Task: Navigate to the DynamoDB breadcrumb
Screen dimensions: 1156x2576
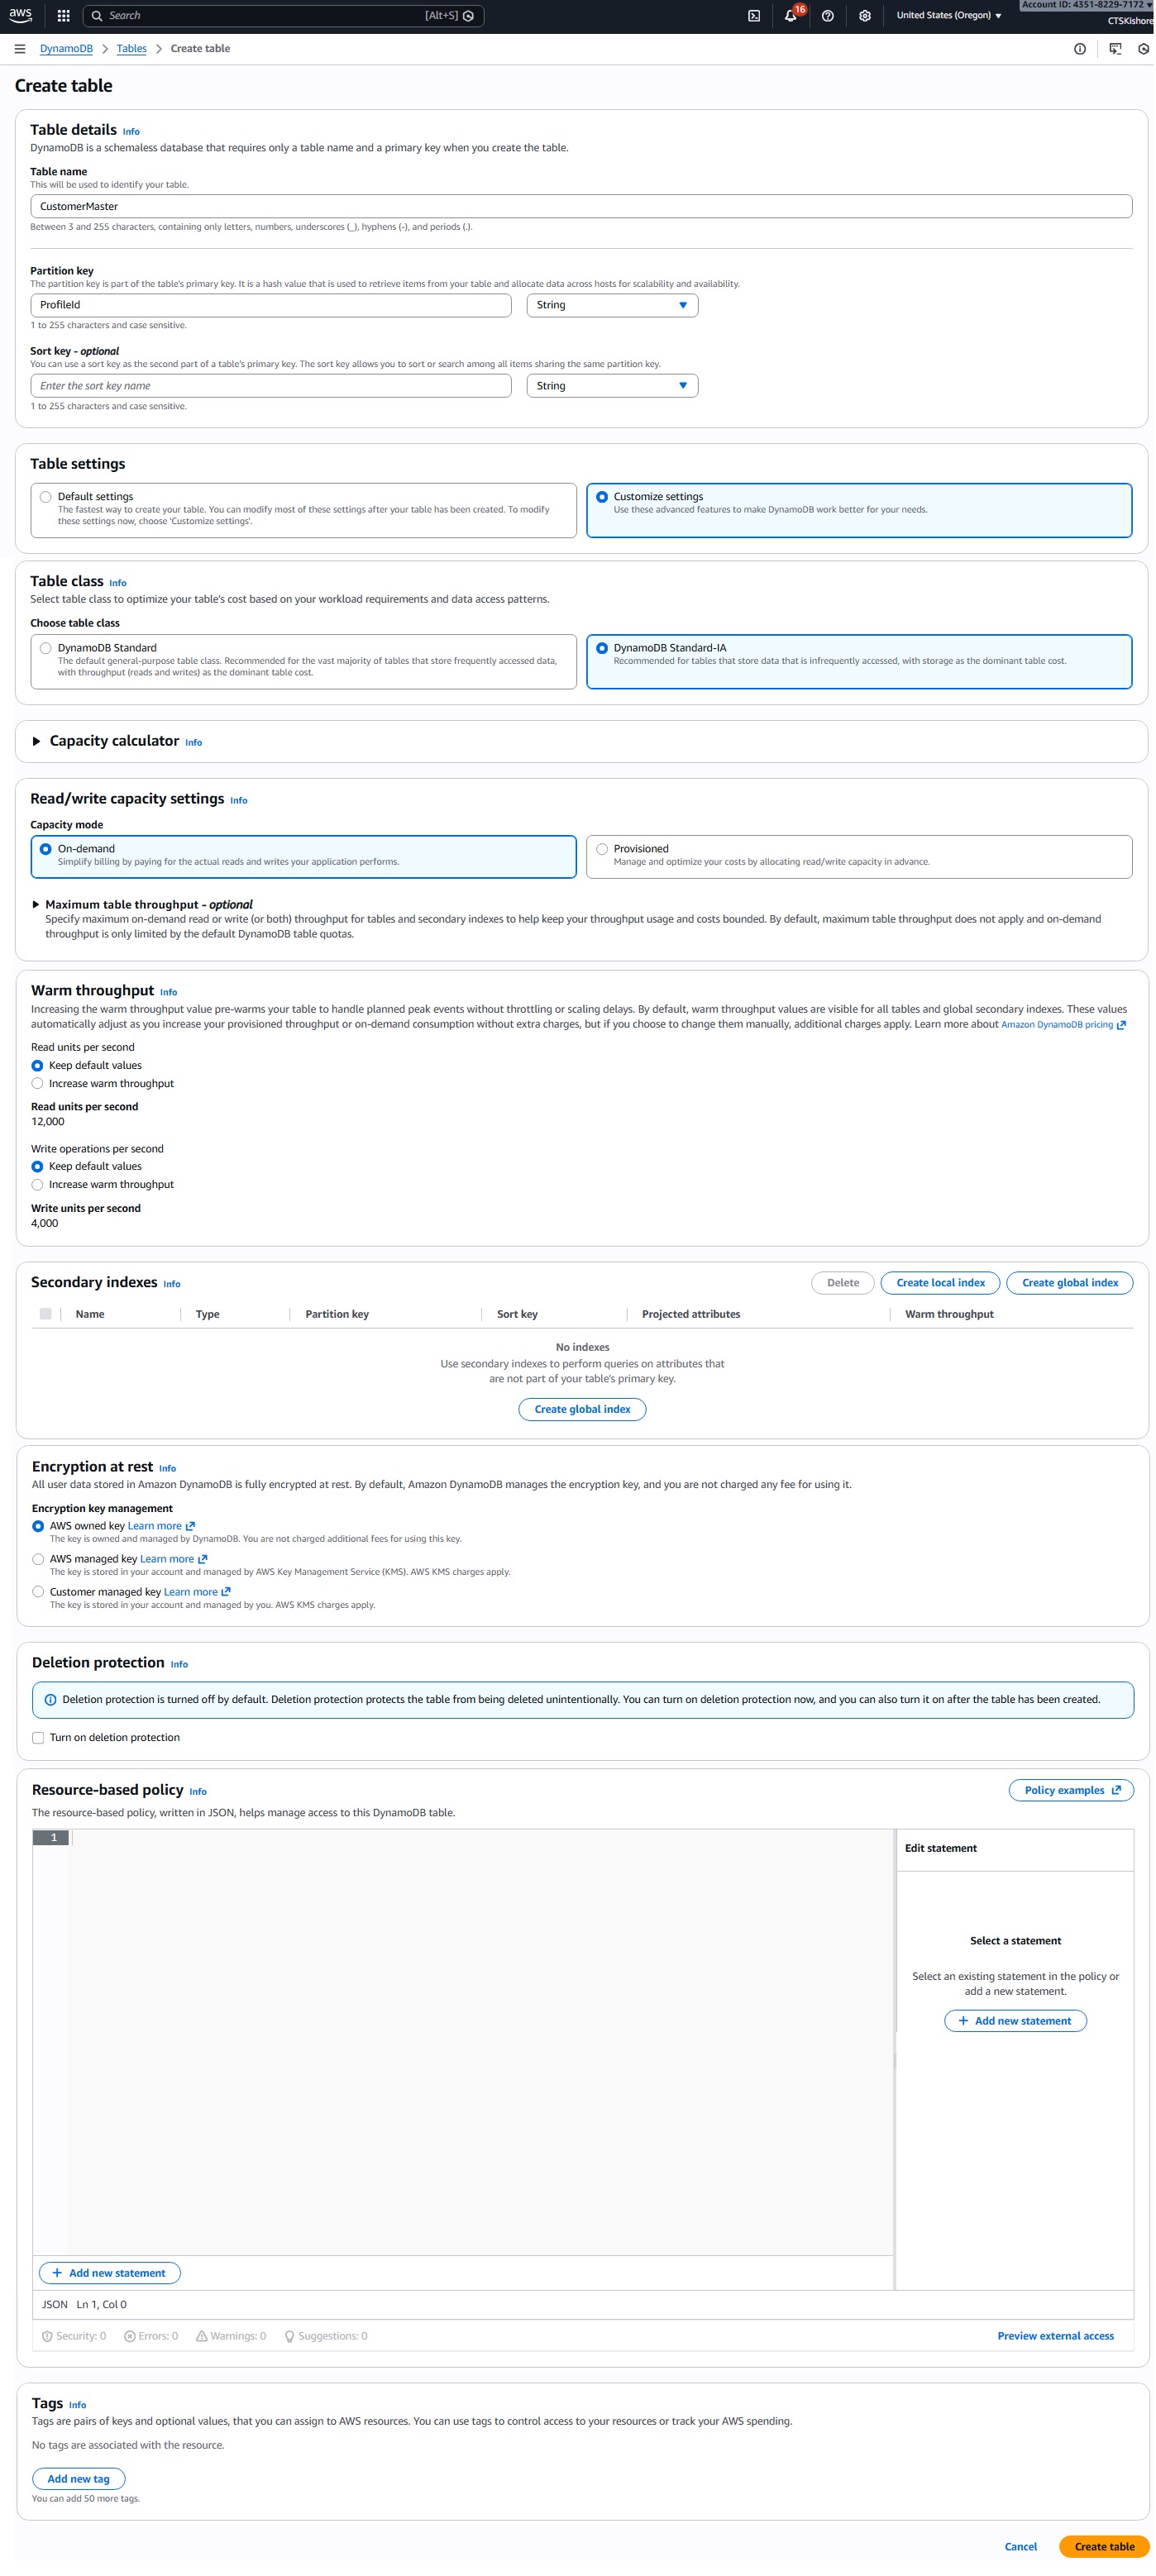Action: [x=66, y=49]
